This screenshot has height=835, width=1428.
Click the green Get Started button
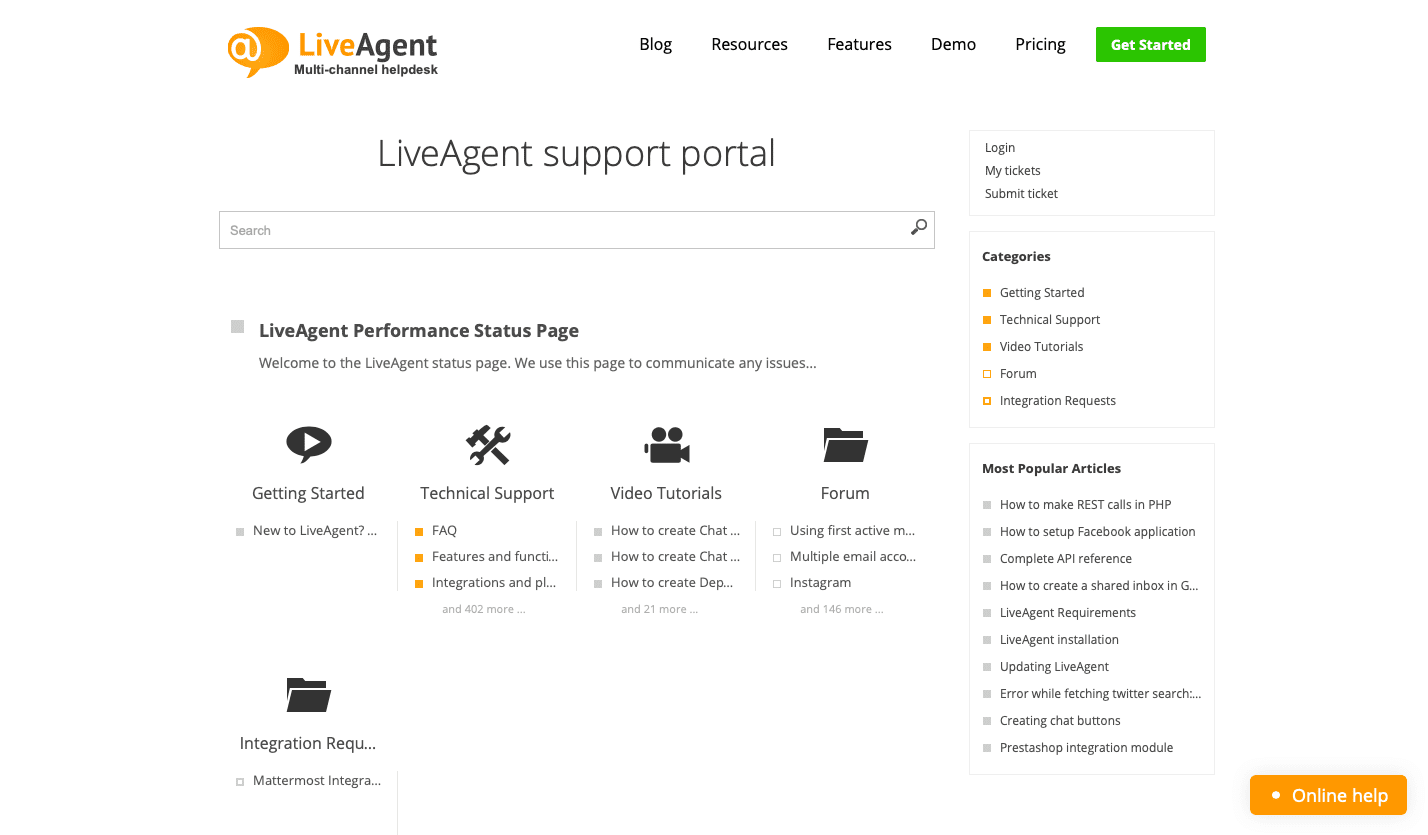point(1151,45)
